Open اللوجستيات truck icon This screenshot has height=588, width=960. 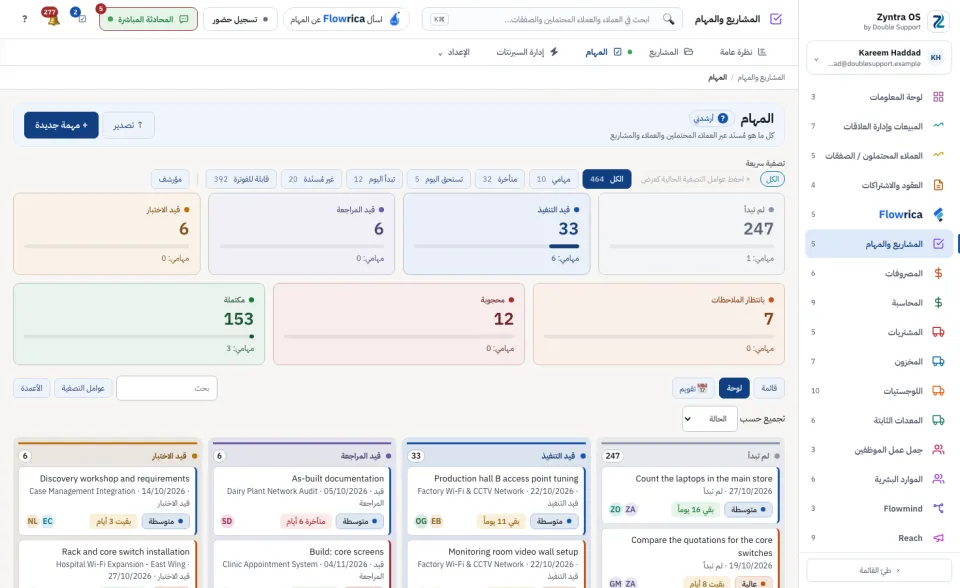[938, 391]
